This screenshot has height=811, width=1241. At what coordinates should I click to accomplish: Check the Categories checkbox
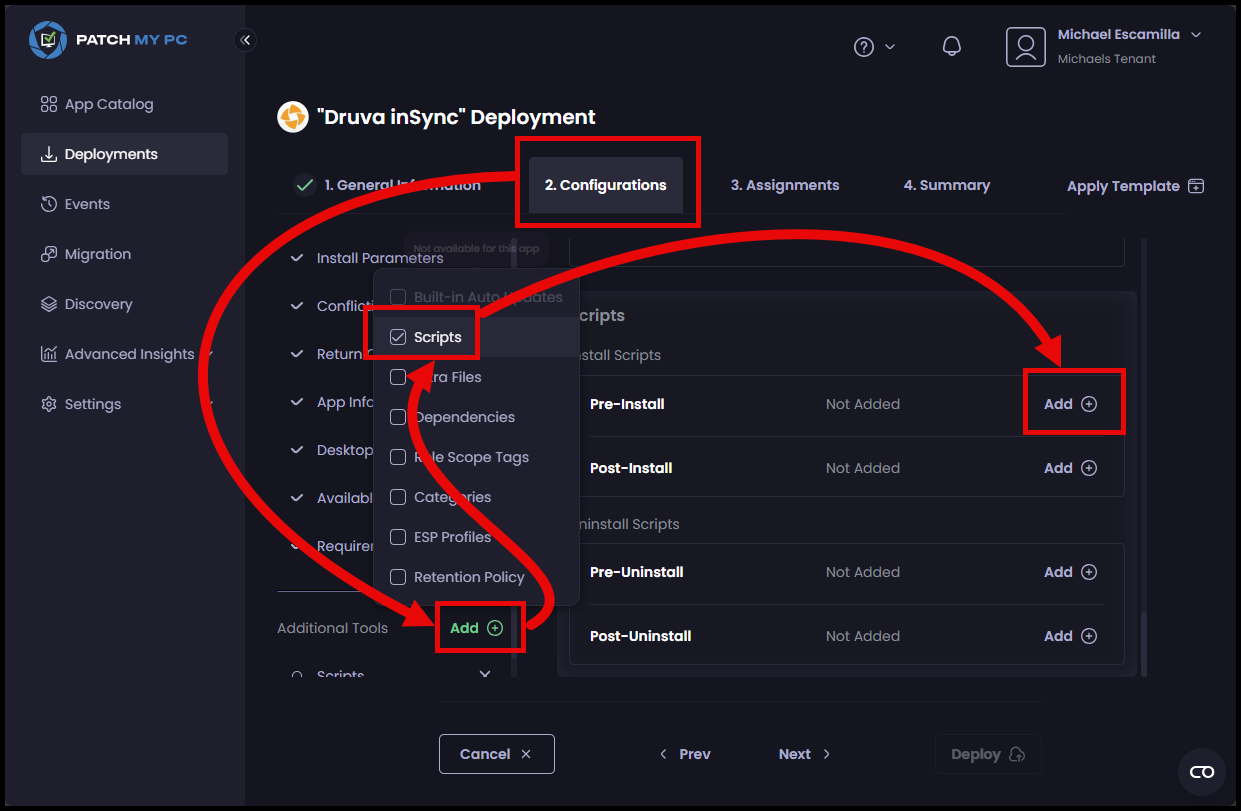[398, 497]
